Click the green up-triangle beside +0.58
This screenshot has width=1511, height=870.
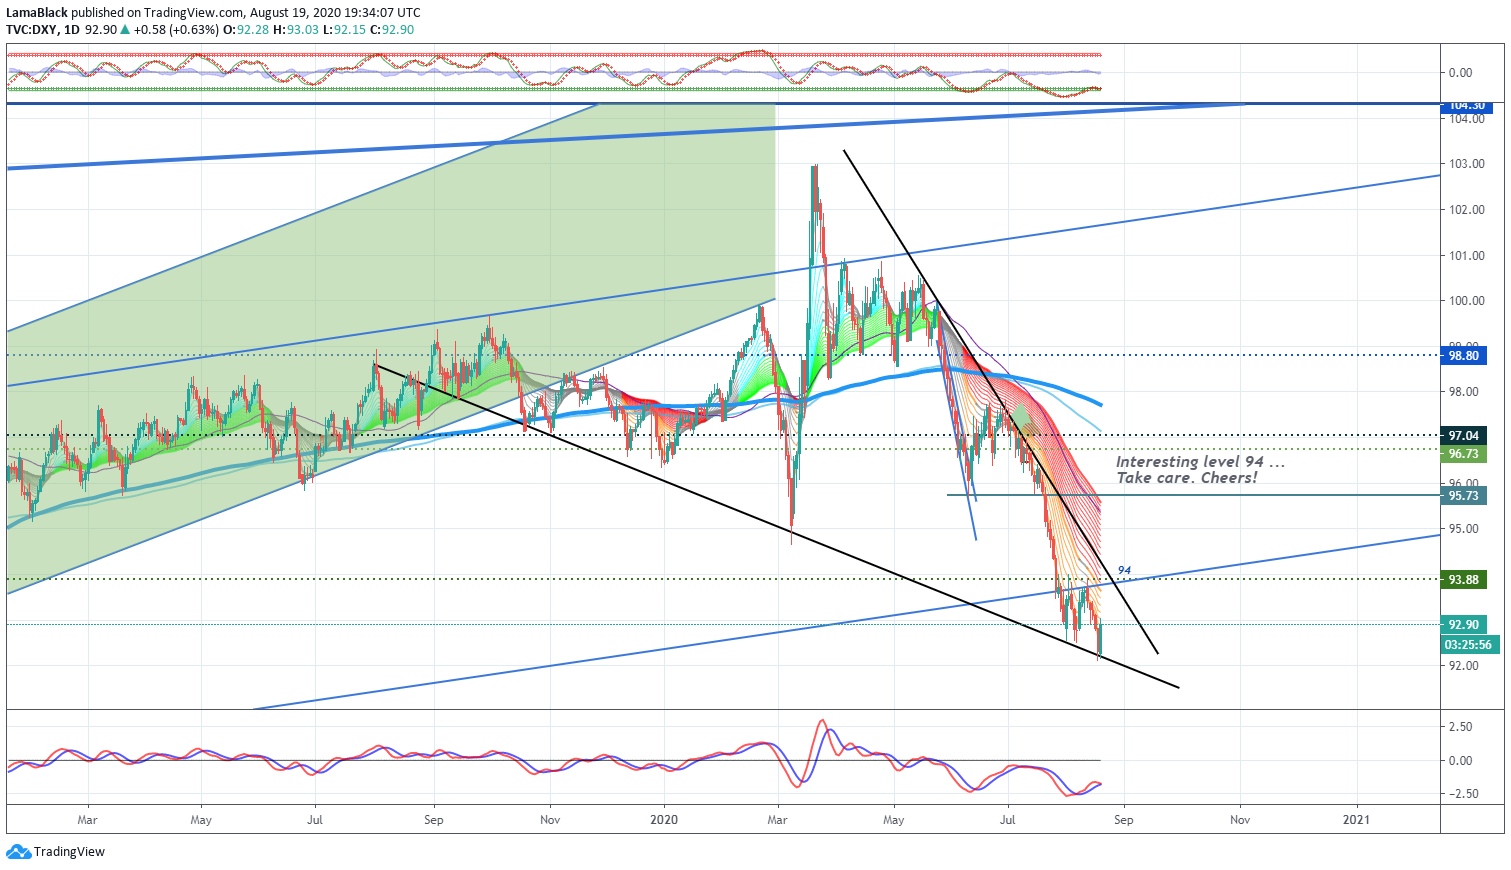point(125,30)
